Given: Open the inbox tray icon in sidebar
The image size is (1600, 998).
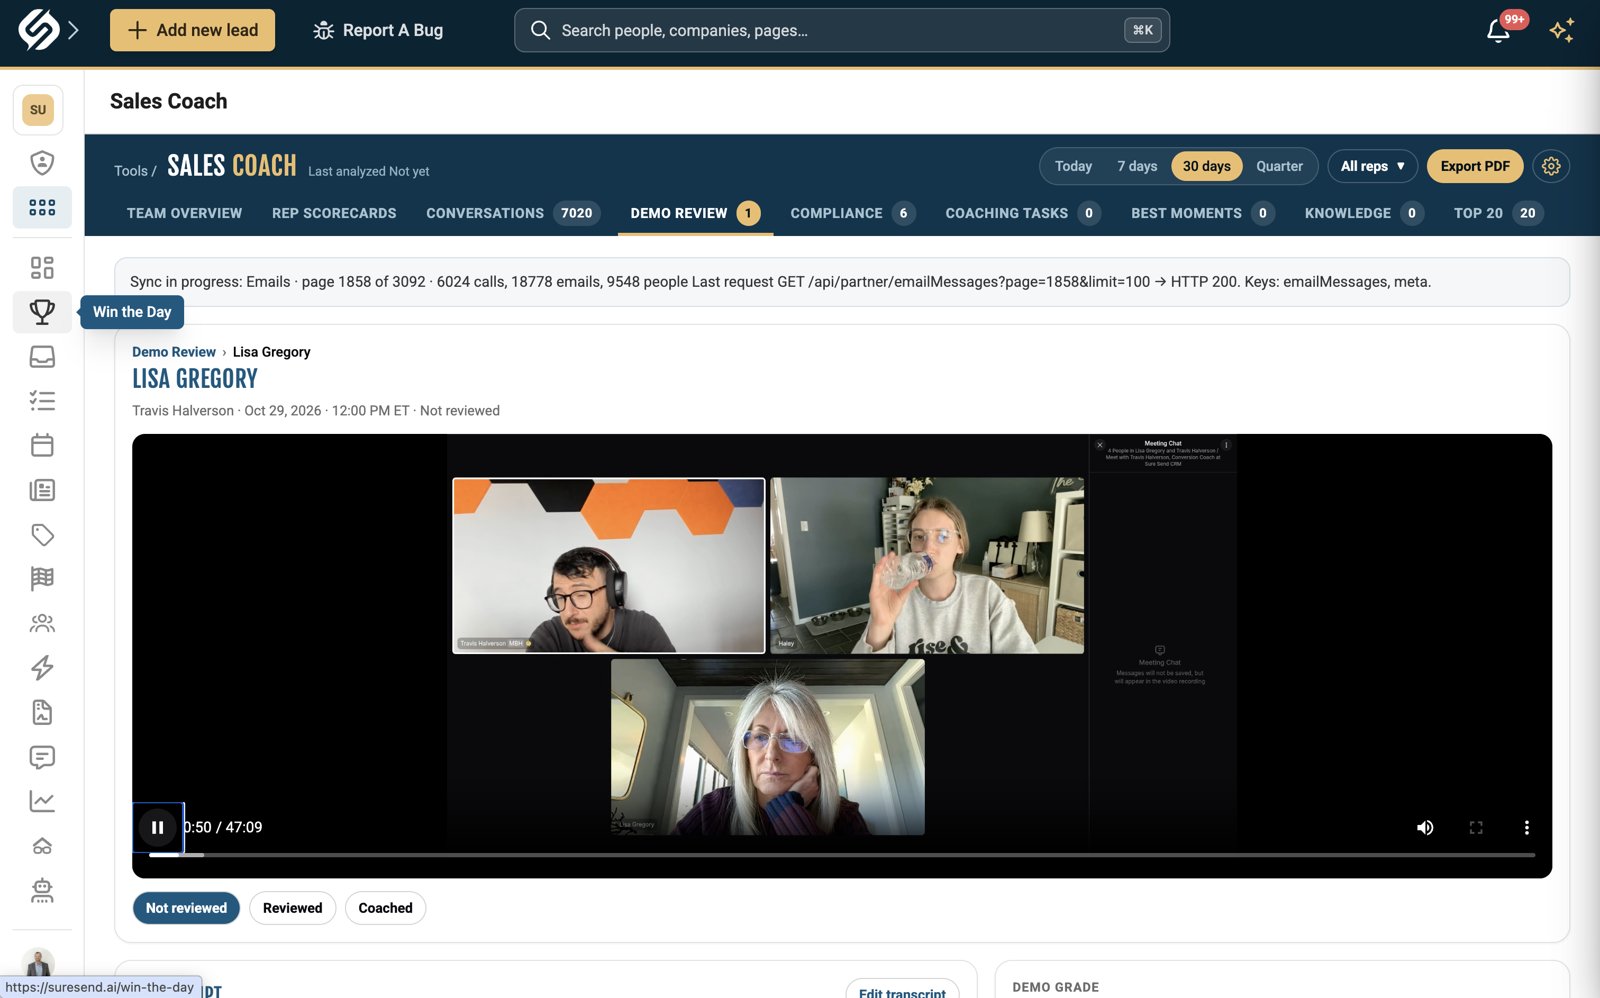Looking at the screenshot, I should click(x=42, y=356).
